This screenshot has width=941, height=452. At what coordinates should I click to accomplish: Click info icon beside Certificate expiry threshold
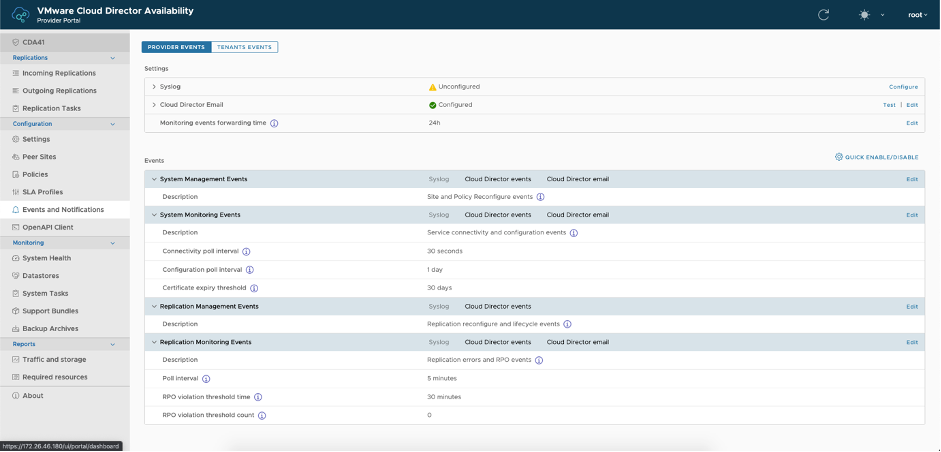[254, 287]
